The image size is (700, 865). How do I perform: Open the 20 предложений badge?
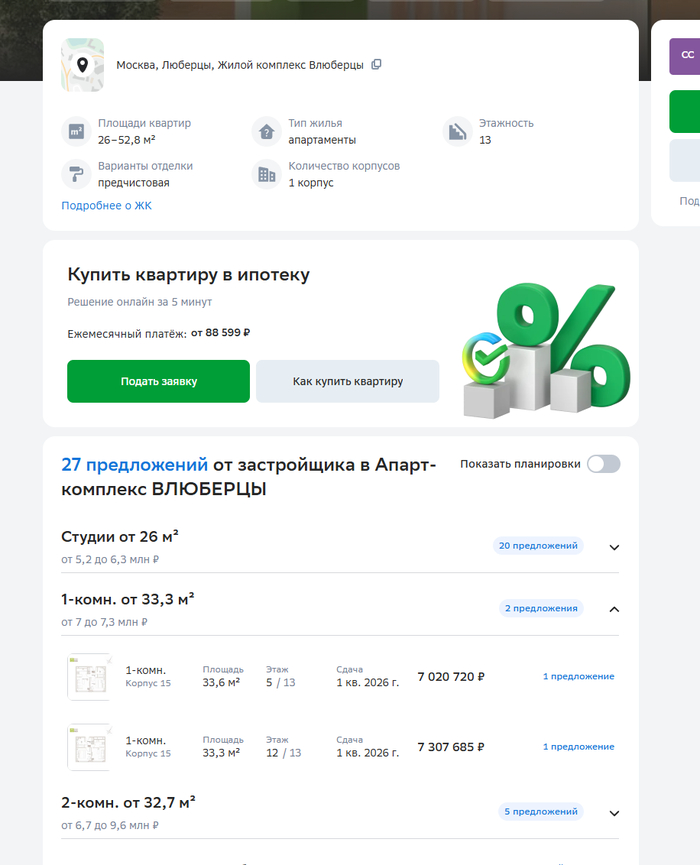(538, 546)
